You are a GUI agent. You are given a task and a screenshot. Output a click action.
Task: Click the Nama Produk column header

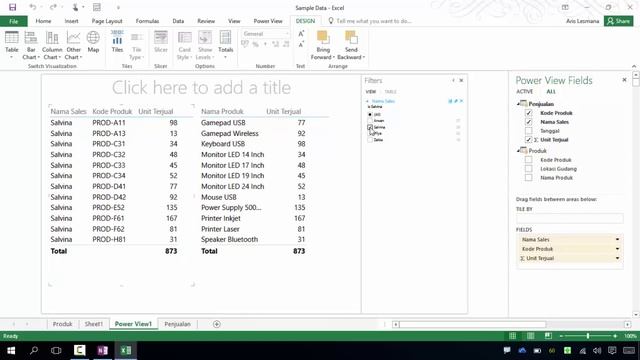click(222, 111)
